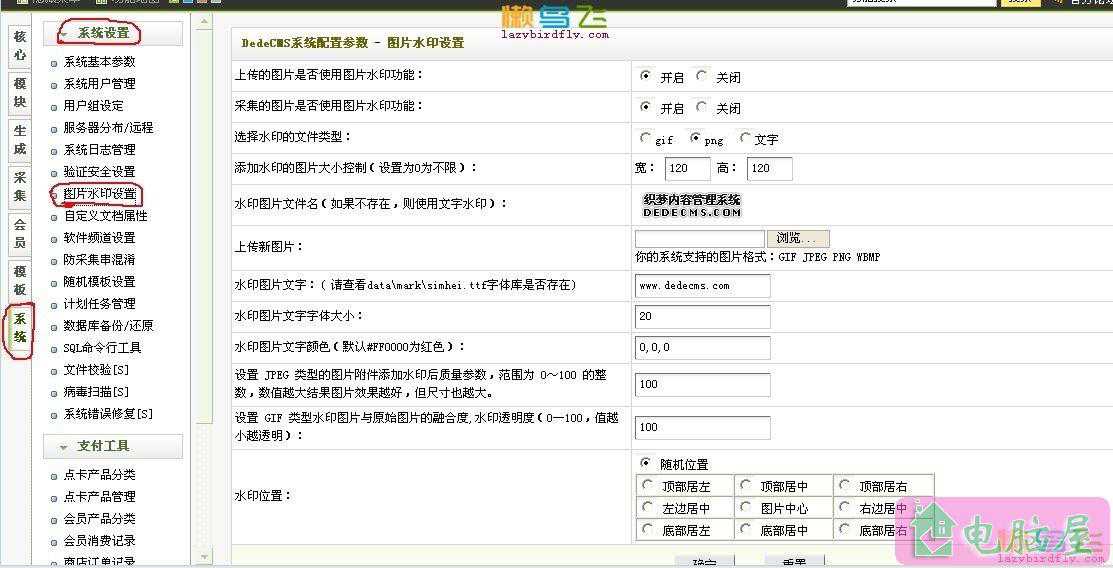Click watermark text field www.dedecms.com

click(703, 285)
